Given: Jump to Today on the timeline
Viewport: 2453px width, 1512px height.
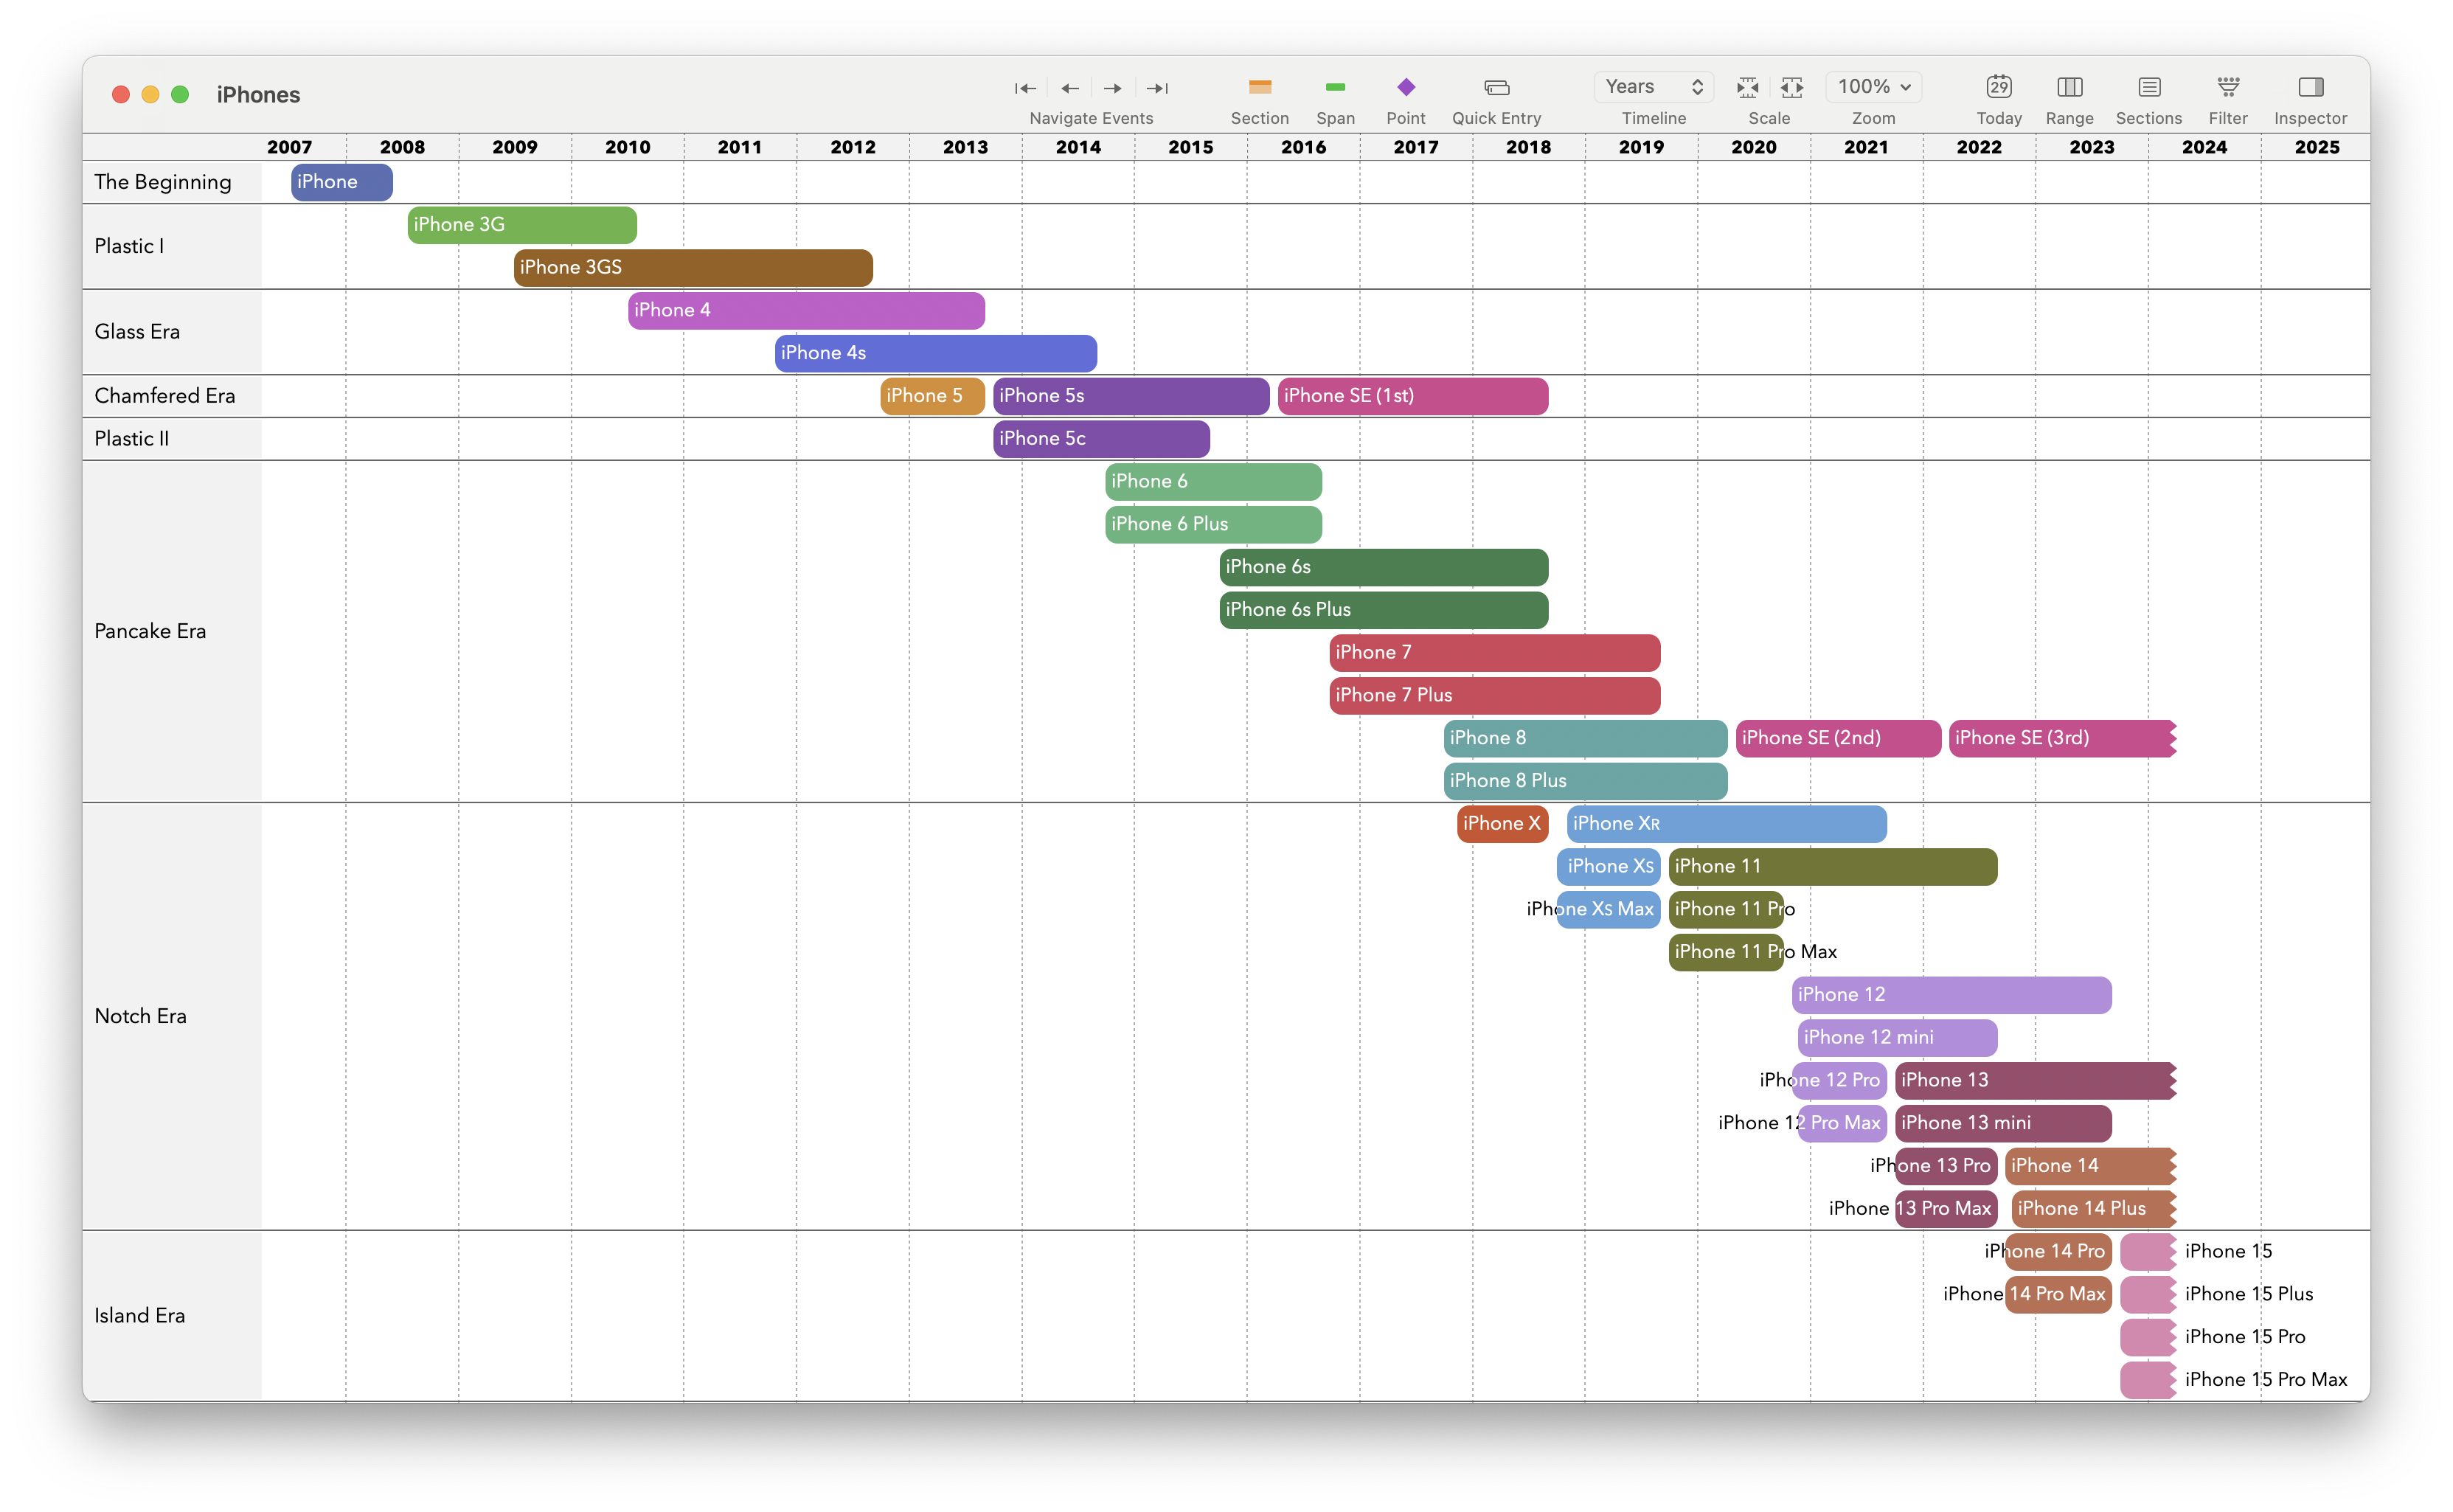Looking at the screenshot, I should (x=1999, y=87).
